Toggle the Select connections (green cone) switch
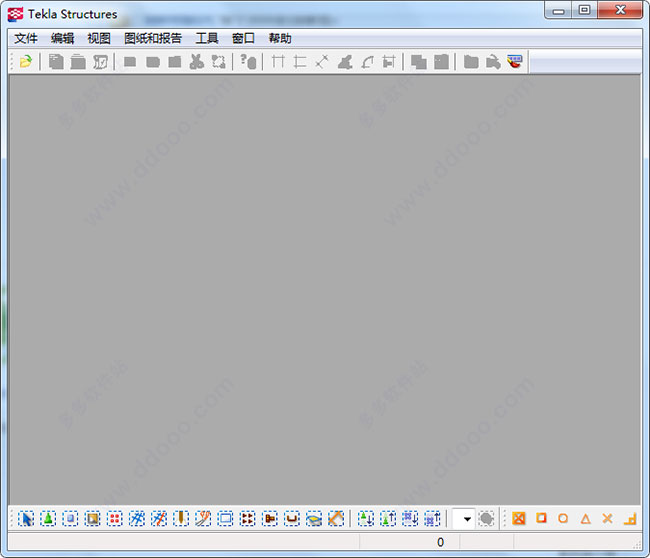Screen dimensions: 650x558 48,519
